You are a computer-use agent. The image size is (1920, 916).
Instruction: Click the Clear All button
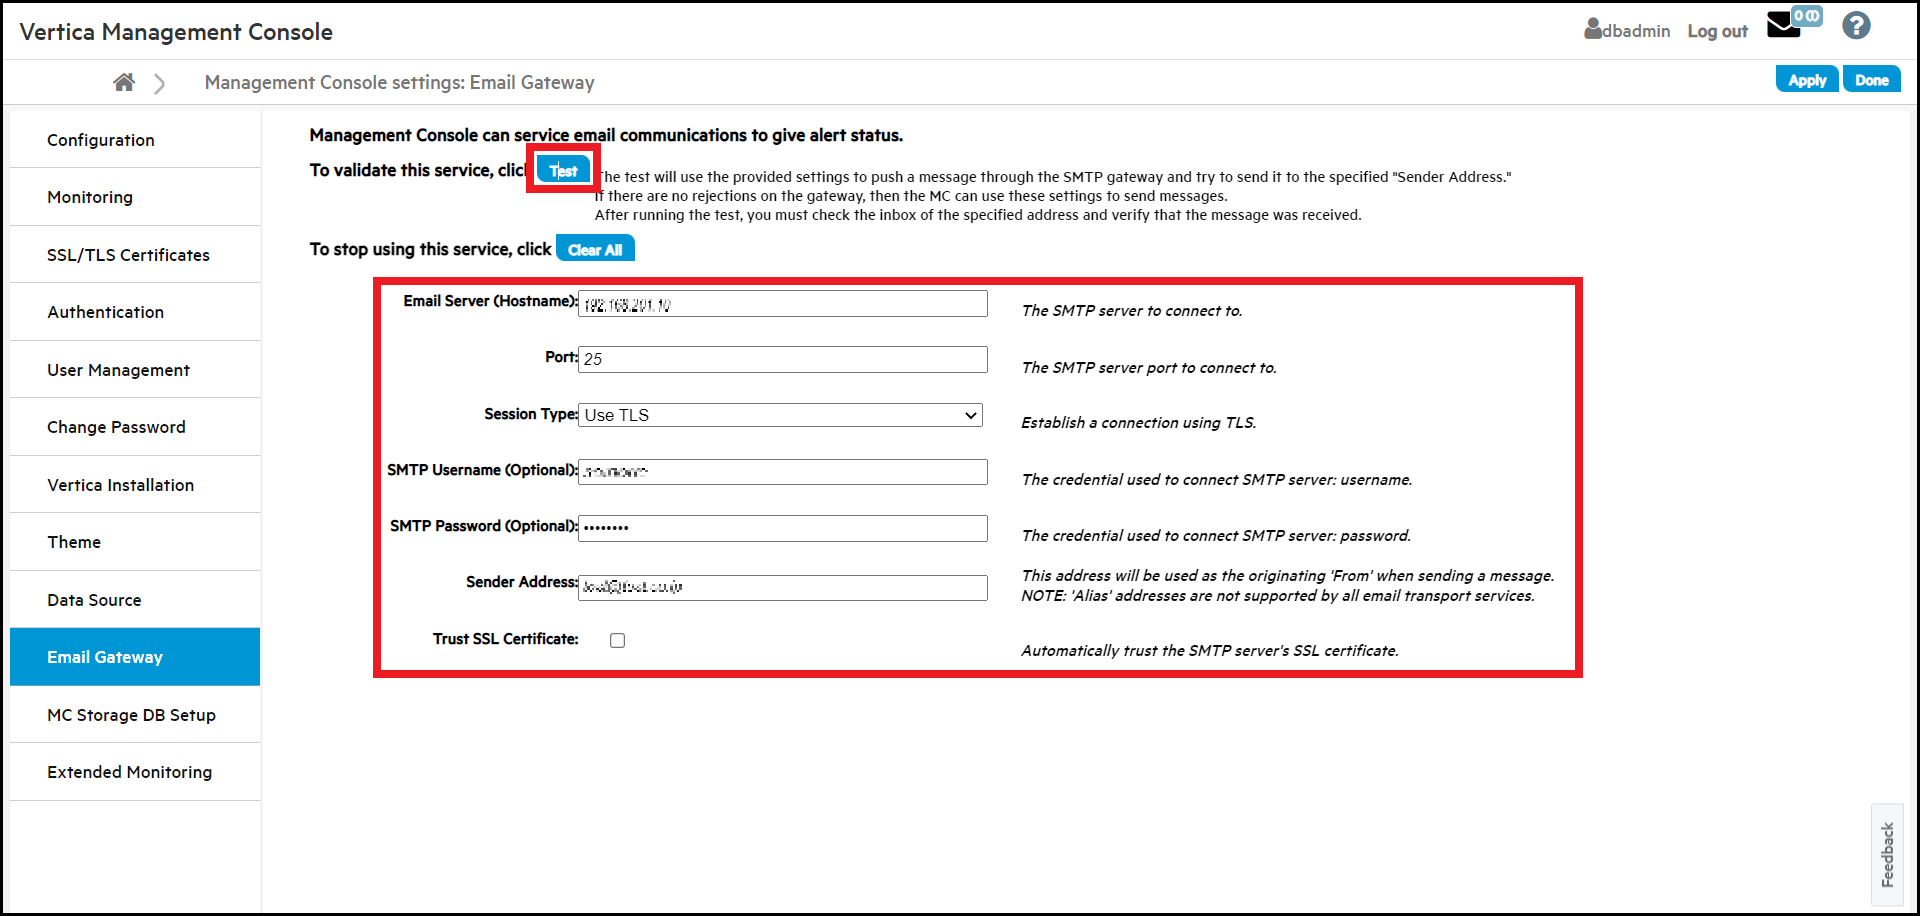pos(595,250)
